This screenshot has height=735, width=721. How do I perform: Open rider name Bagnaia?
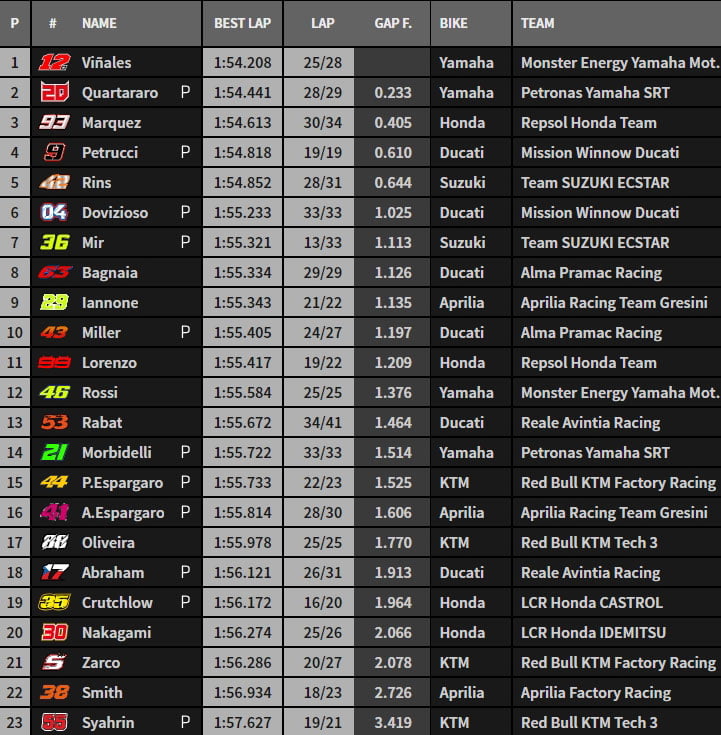pos(110,272)
